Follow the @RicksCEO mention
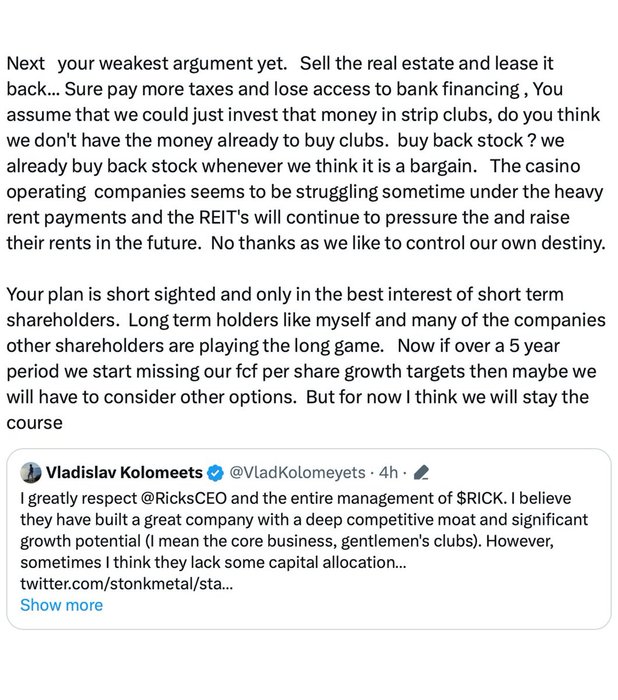 tap(184, 498)
